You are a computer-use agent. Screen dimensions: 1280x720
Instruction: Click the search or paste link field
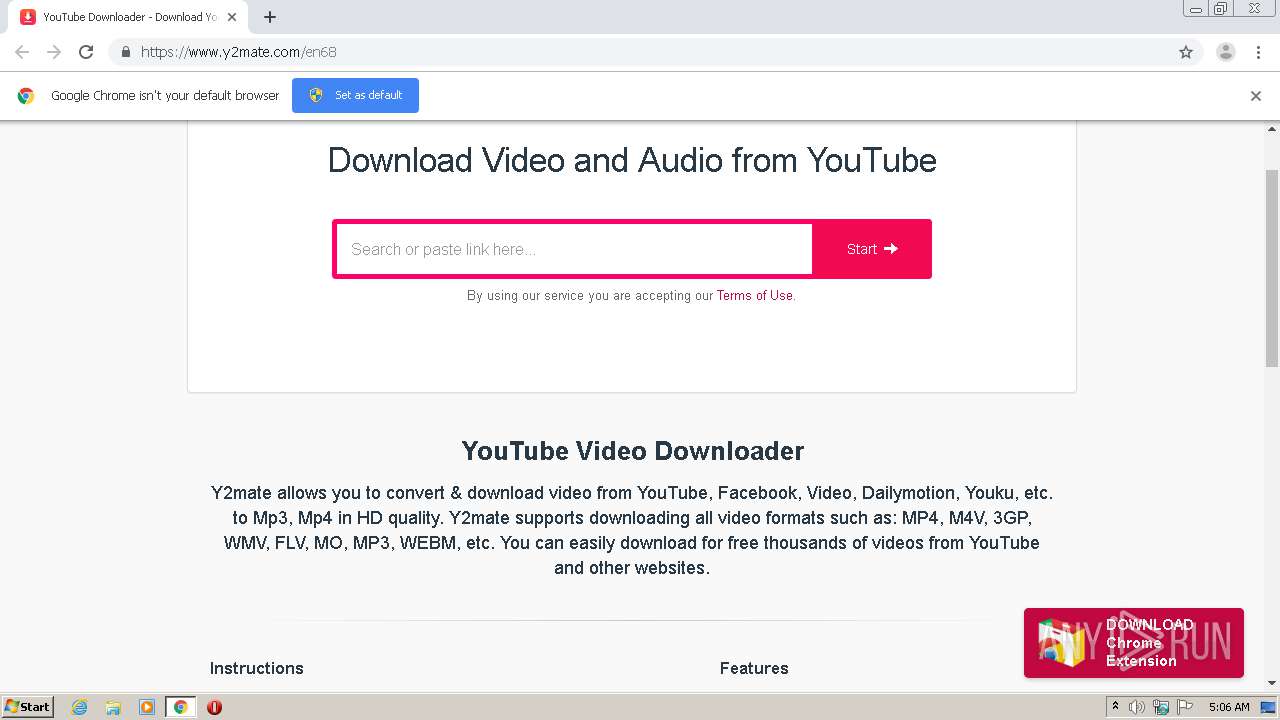tap(574, 249)
